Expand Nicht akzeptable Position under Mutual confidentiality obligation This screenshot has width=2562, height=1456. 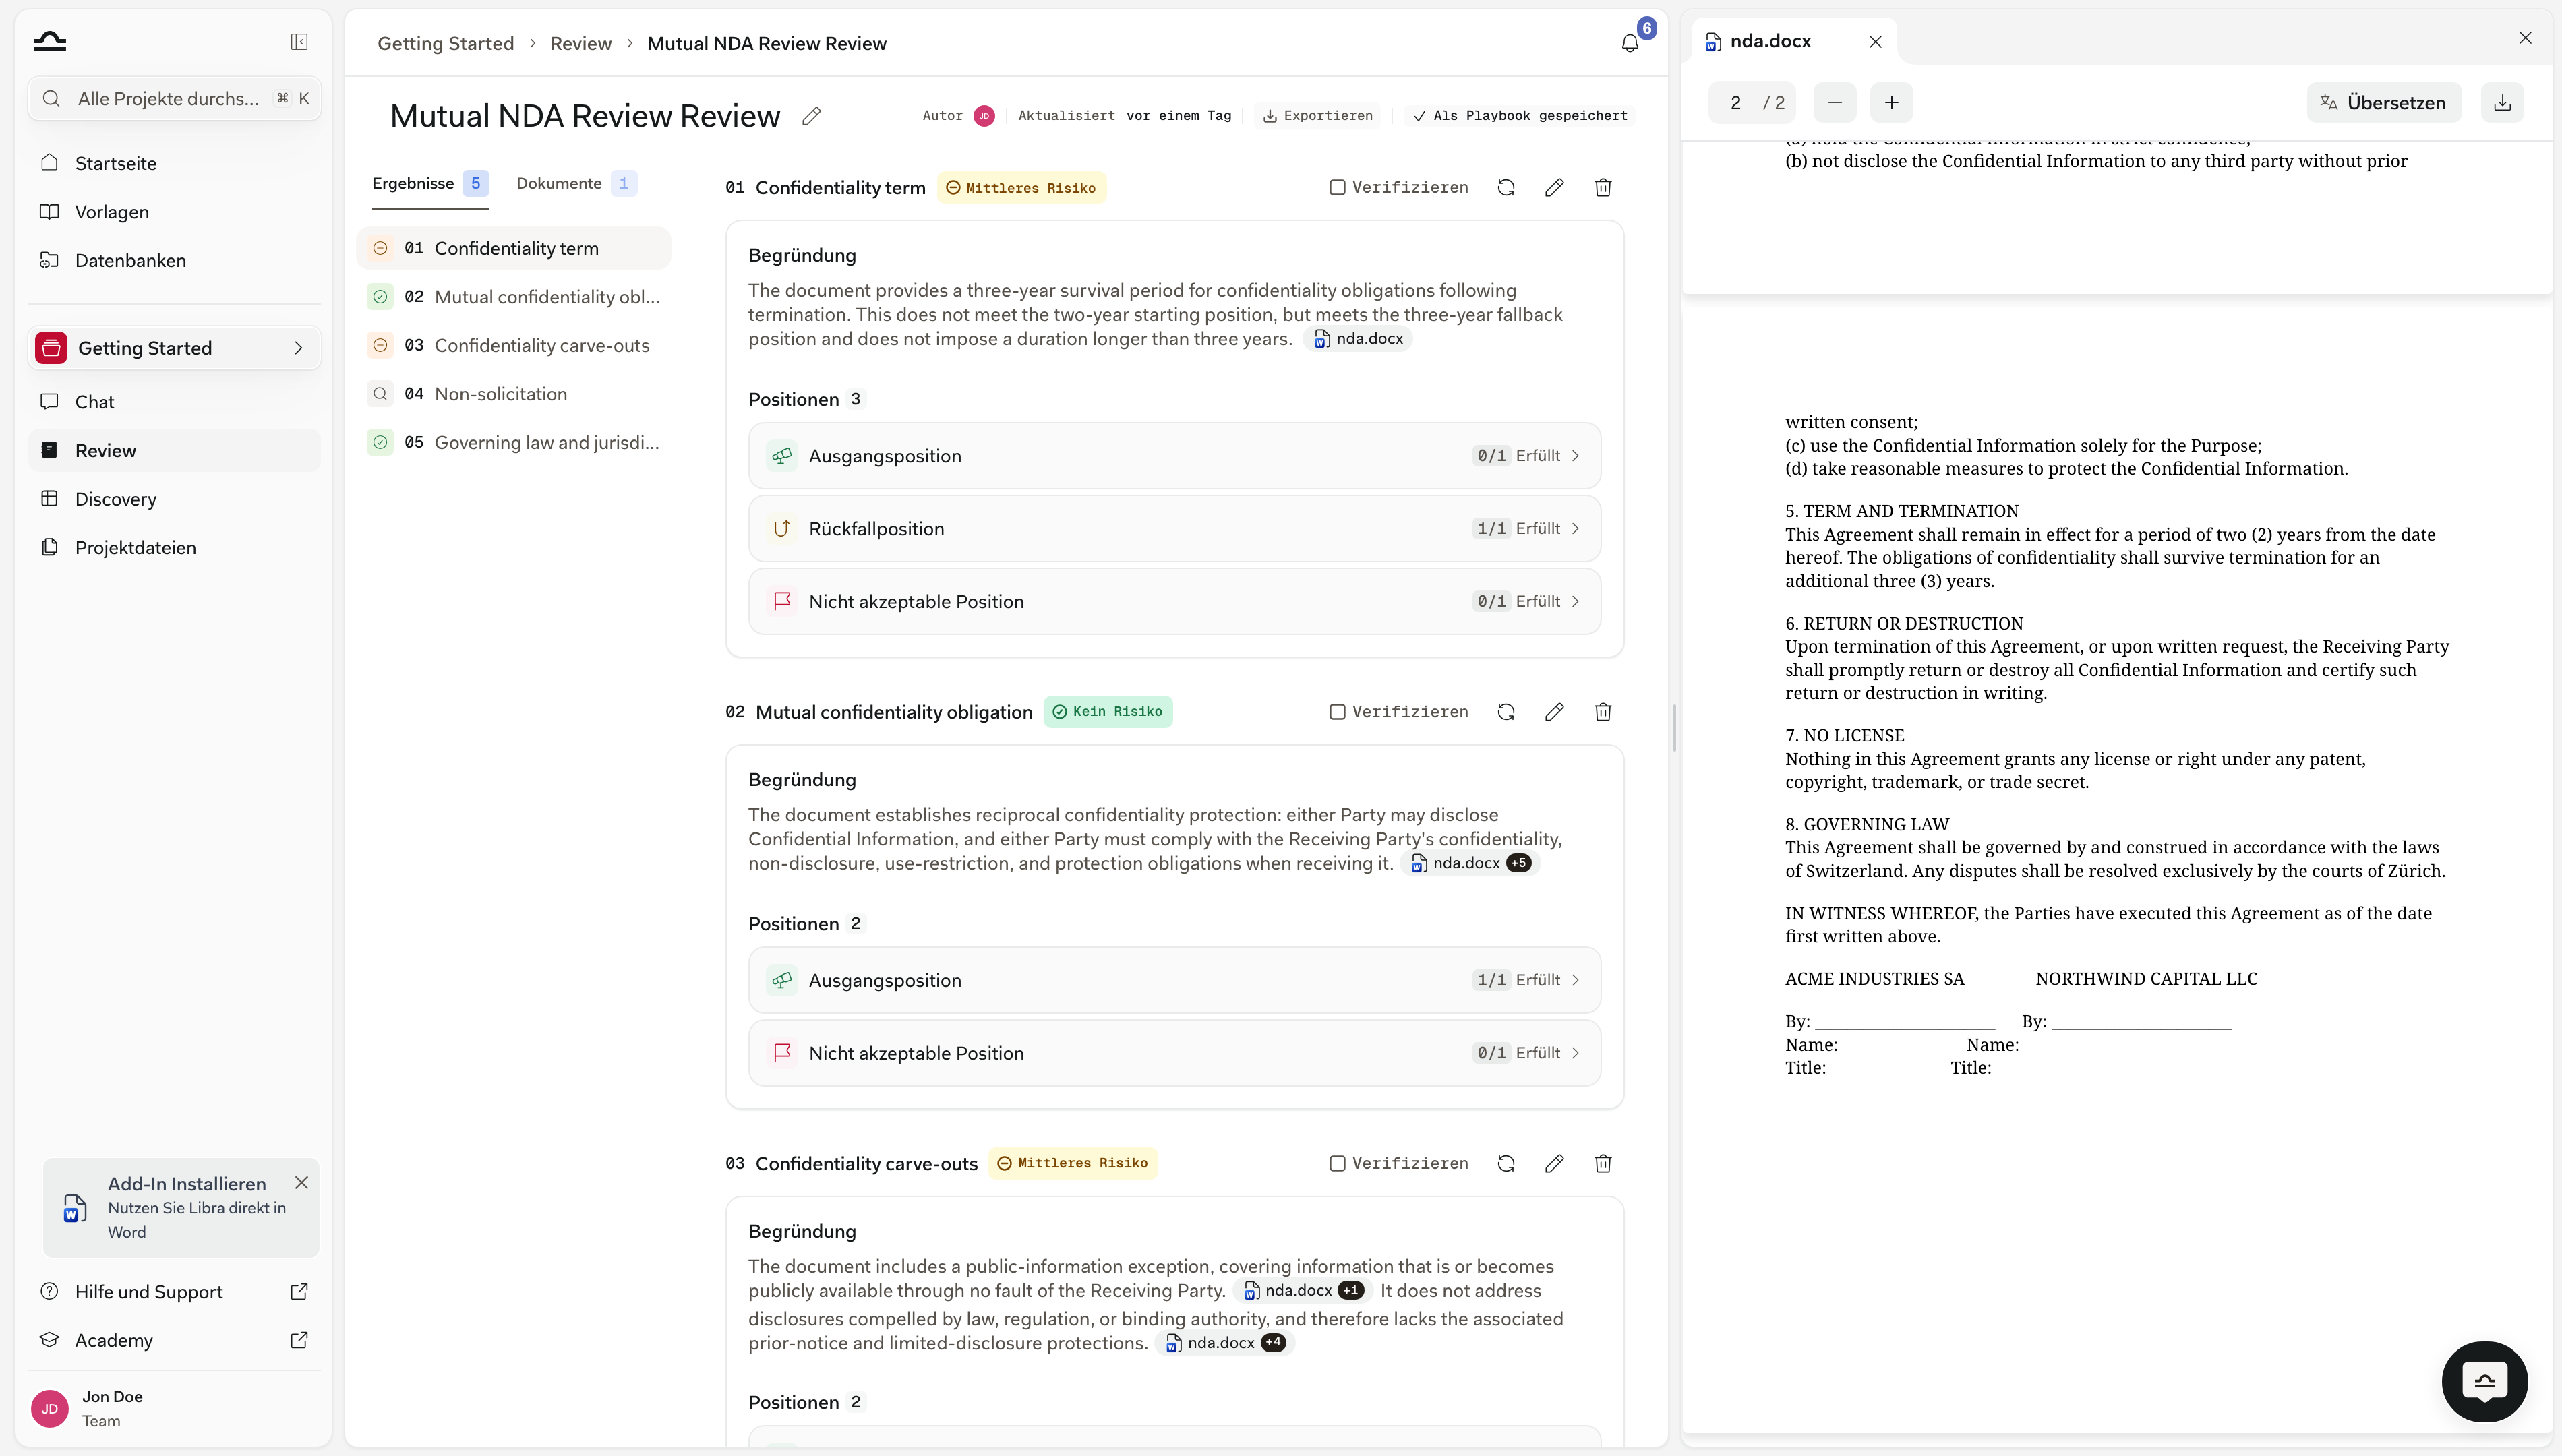point(1174,1053)
